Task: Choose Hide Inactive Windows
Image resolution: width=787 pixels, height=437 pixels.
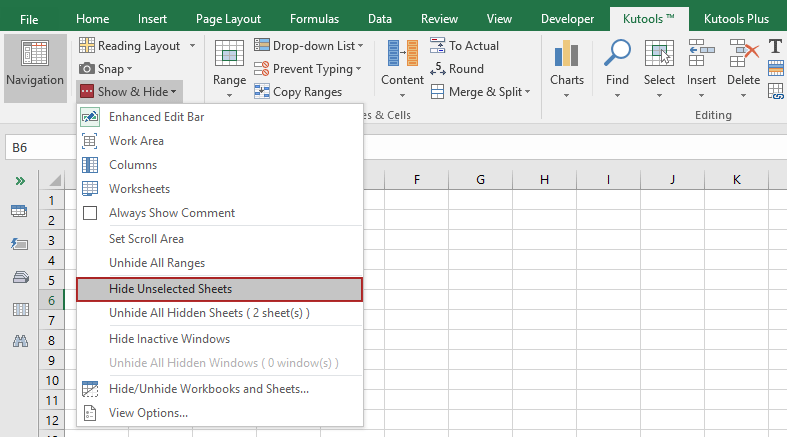Action: coord(219,339)
